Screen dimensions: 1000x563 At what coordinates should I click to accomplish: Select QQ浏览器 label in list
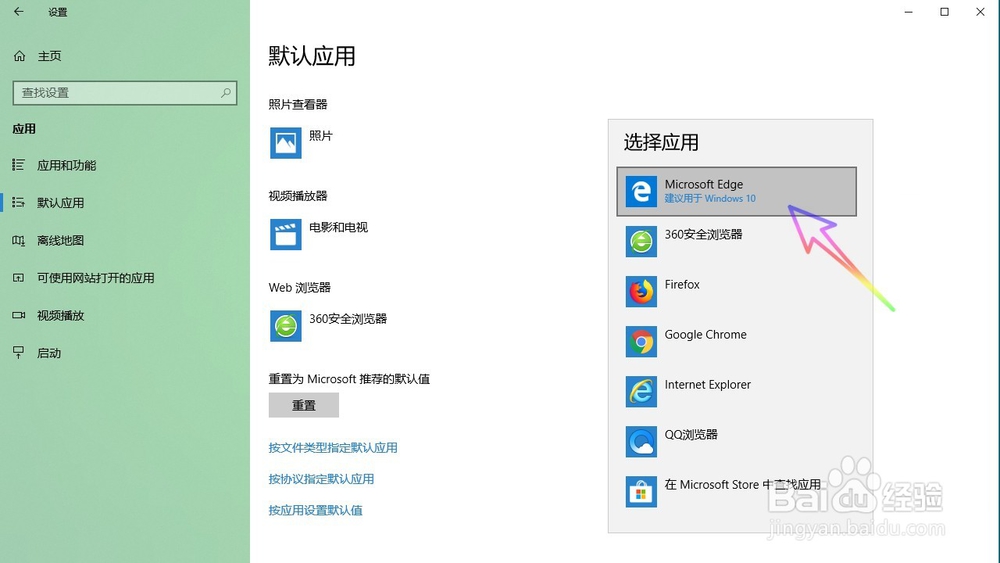point(691,435)
